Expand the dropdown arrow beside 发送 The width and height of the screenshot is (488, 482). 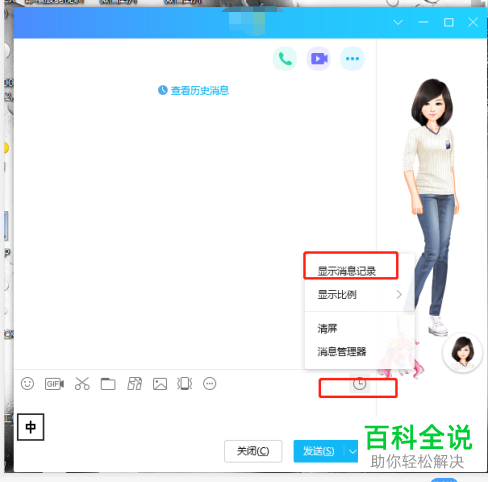[x=352, y=451]
